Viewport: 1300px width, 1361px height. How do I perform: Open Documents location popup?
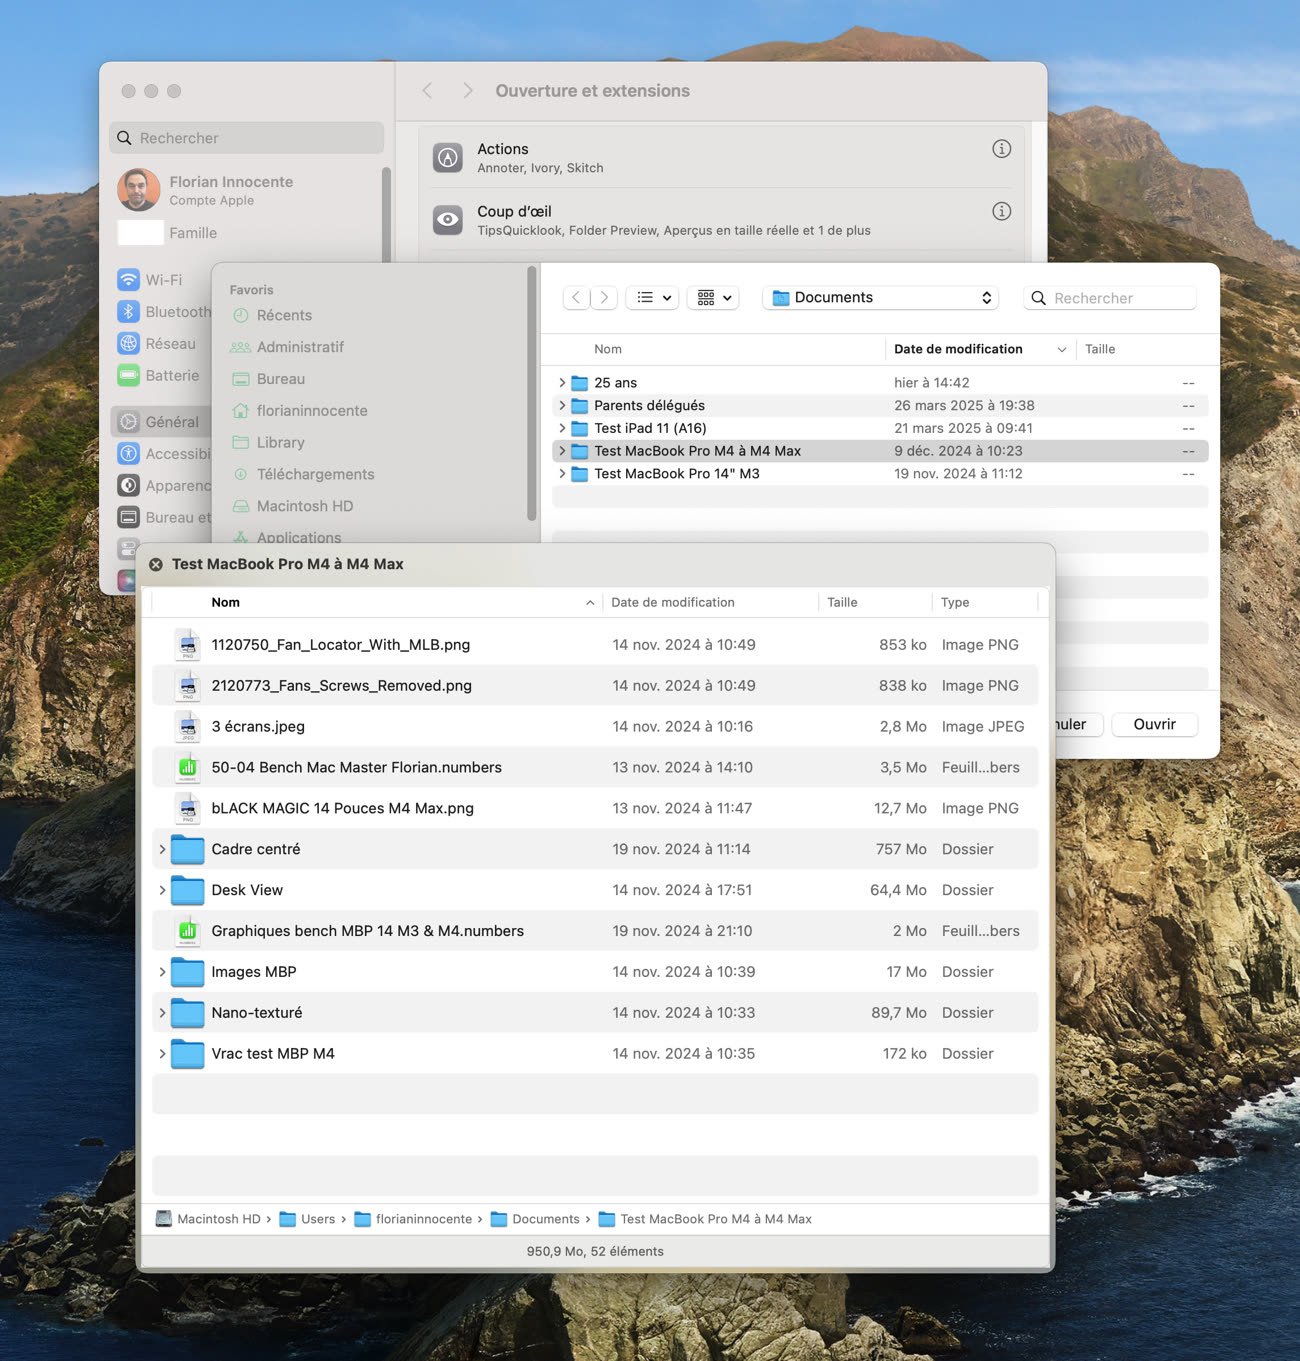click(x=882, y=298)
